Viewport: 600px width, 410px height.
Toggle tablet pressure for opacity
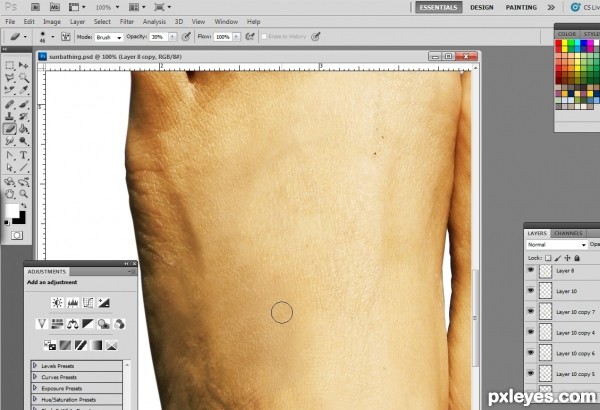(x=186, y=37)
